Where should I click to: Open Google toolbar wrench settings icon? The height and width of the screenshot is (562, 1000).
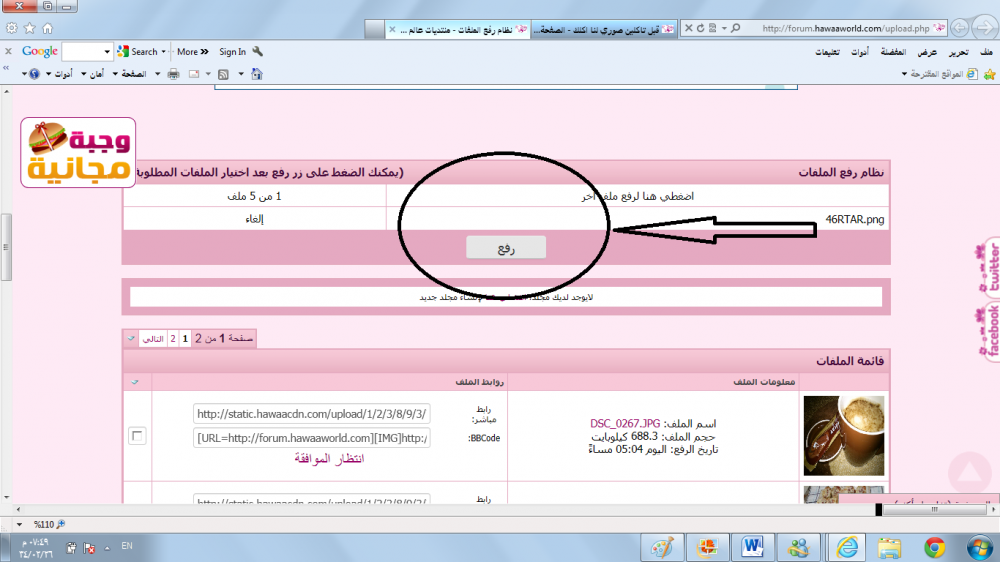coord(258,52)
